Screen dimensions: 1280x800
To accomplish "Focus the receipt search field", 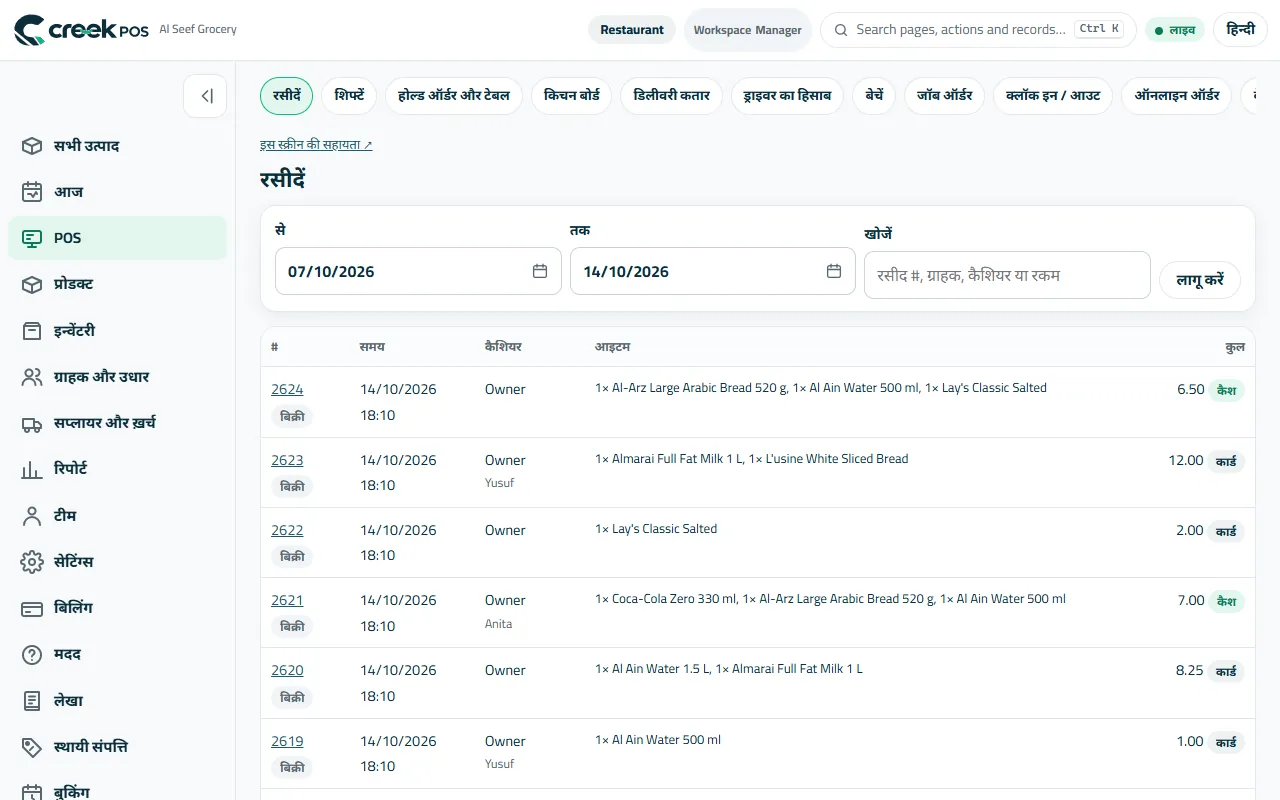I will [x=1007, y=275].
